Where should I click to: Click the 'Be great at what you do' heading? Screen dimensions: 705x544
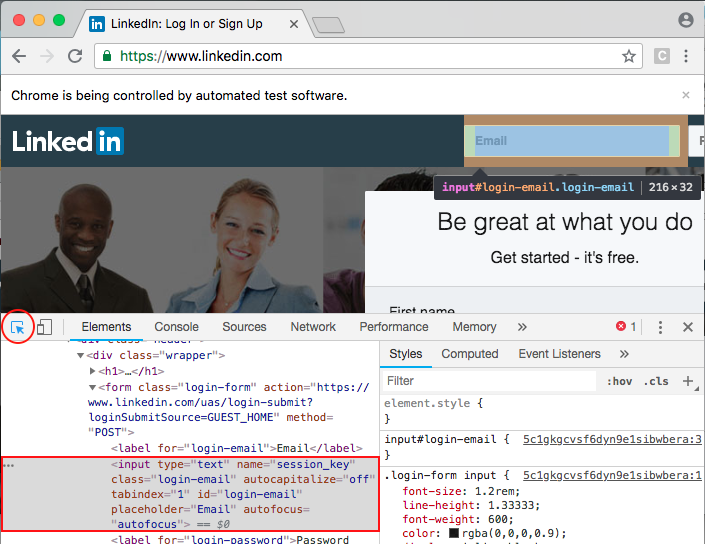565,222
